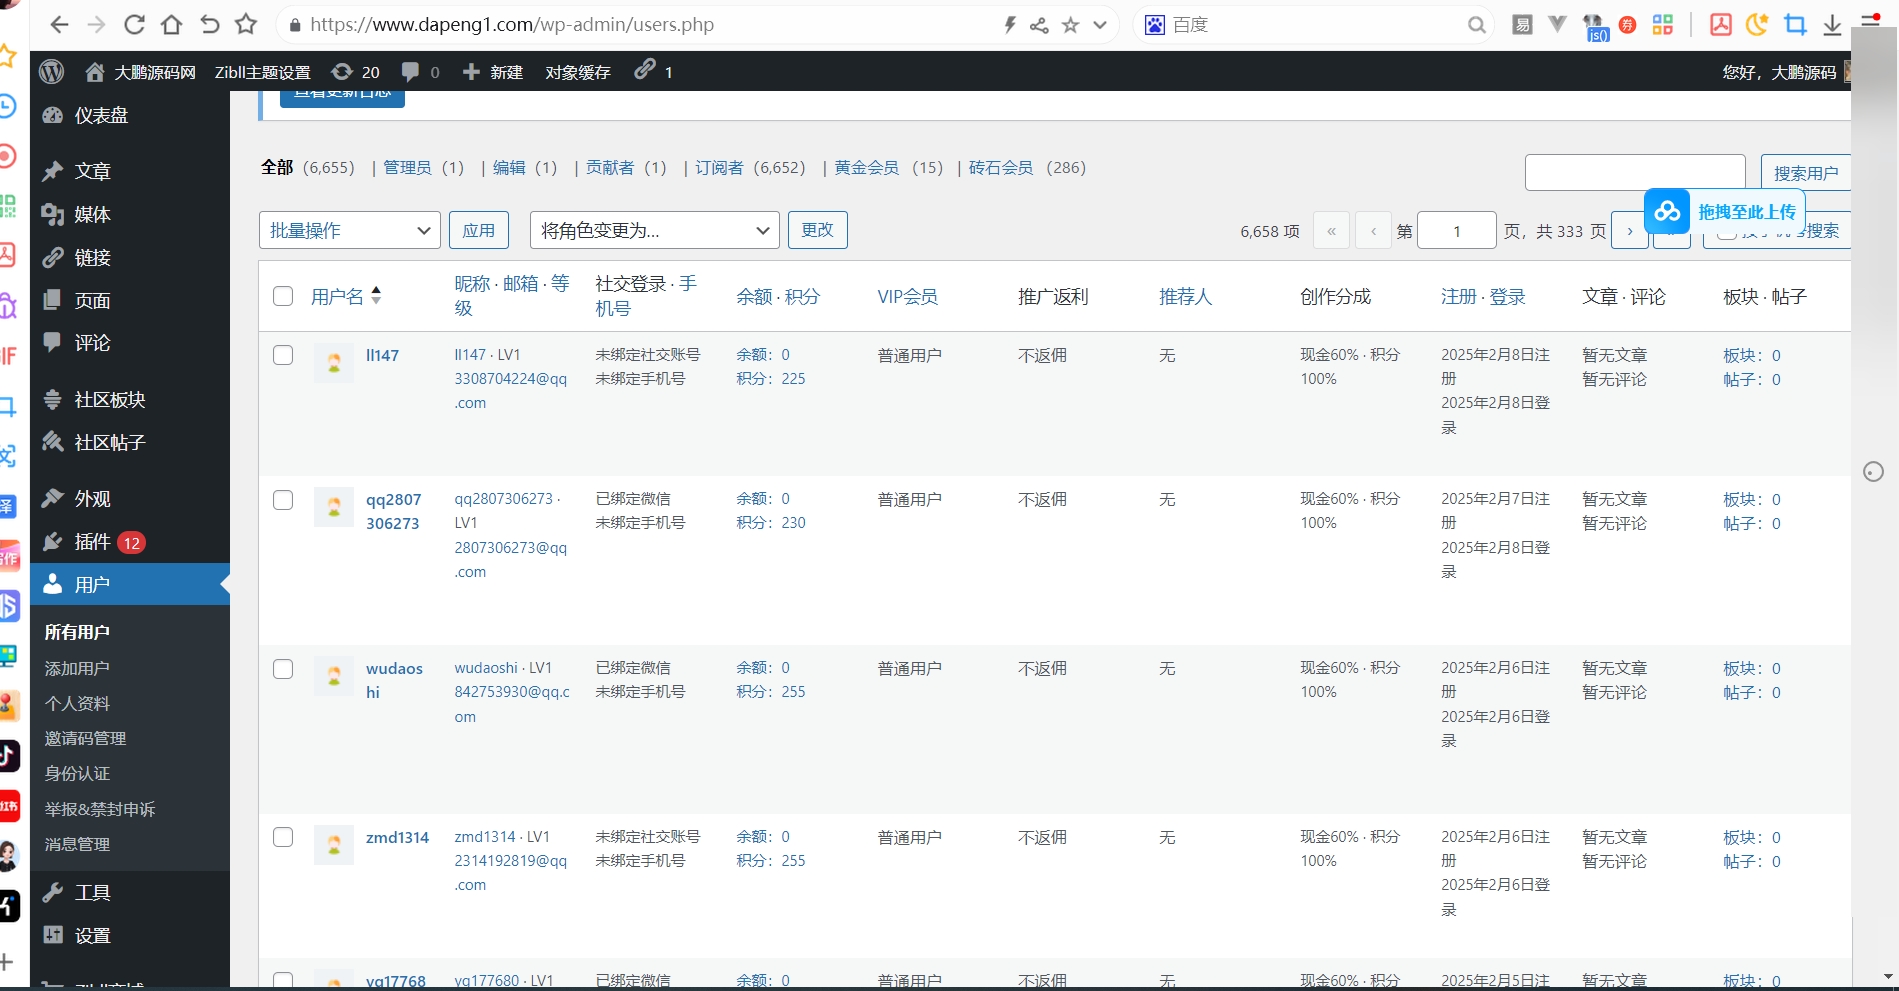Filter users by 黄金会员 link
This screenshot has height=991, width=1899.
866,168
